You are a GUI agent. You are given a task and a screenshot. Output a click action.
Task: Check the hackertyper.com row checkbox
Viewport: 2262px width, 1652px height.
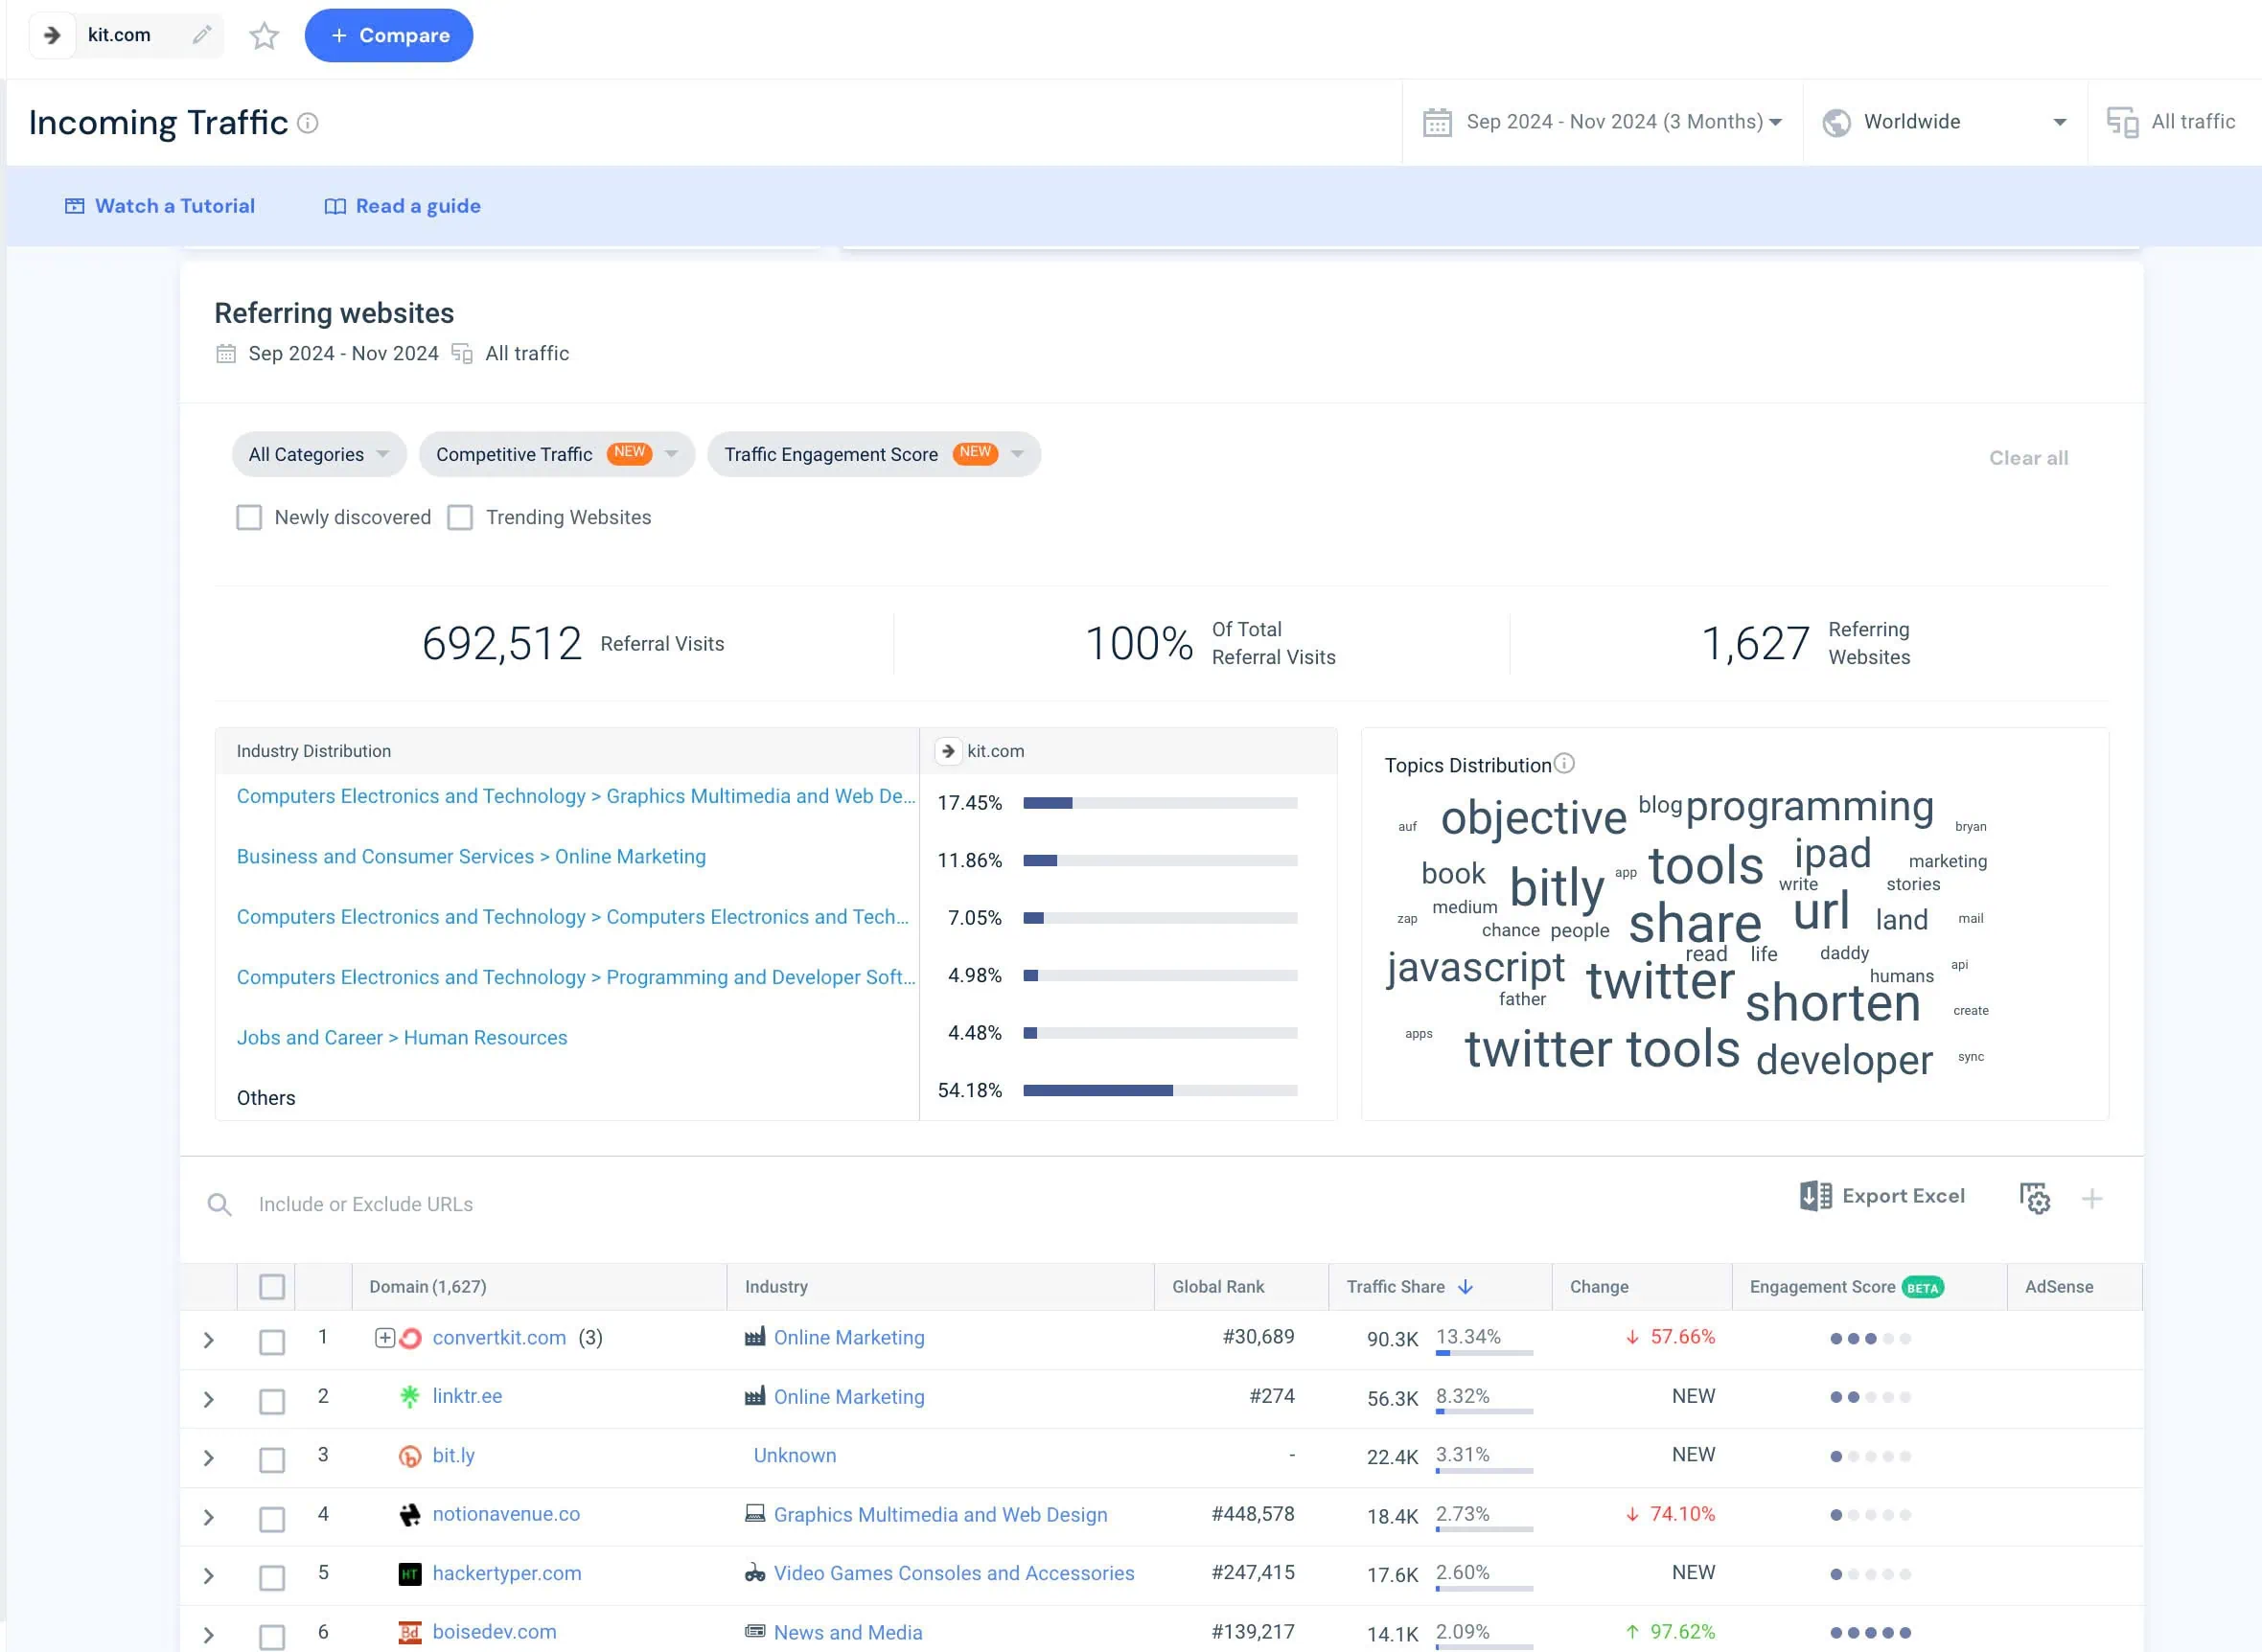pyautogui.click(x=272, y=1578)
